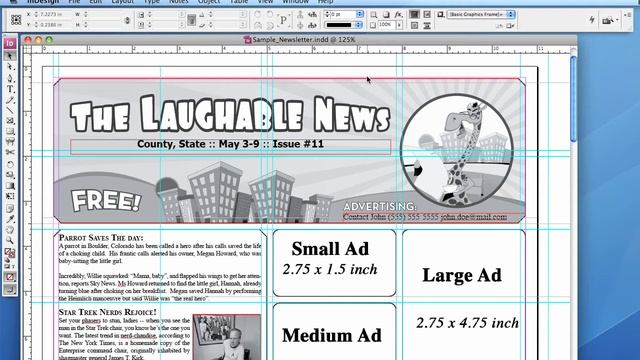This screenshot has height=360, width=640.
Task: Select the Small Ad frame
Action: pyautogui.click(x=334, y=263)
